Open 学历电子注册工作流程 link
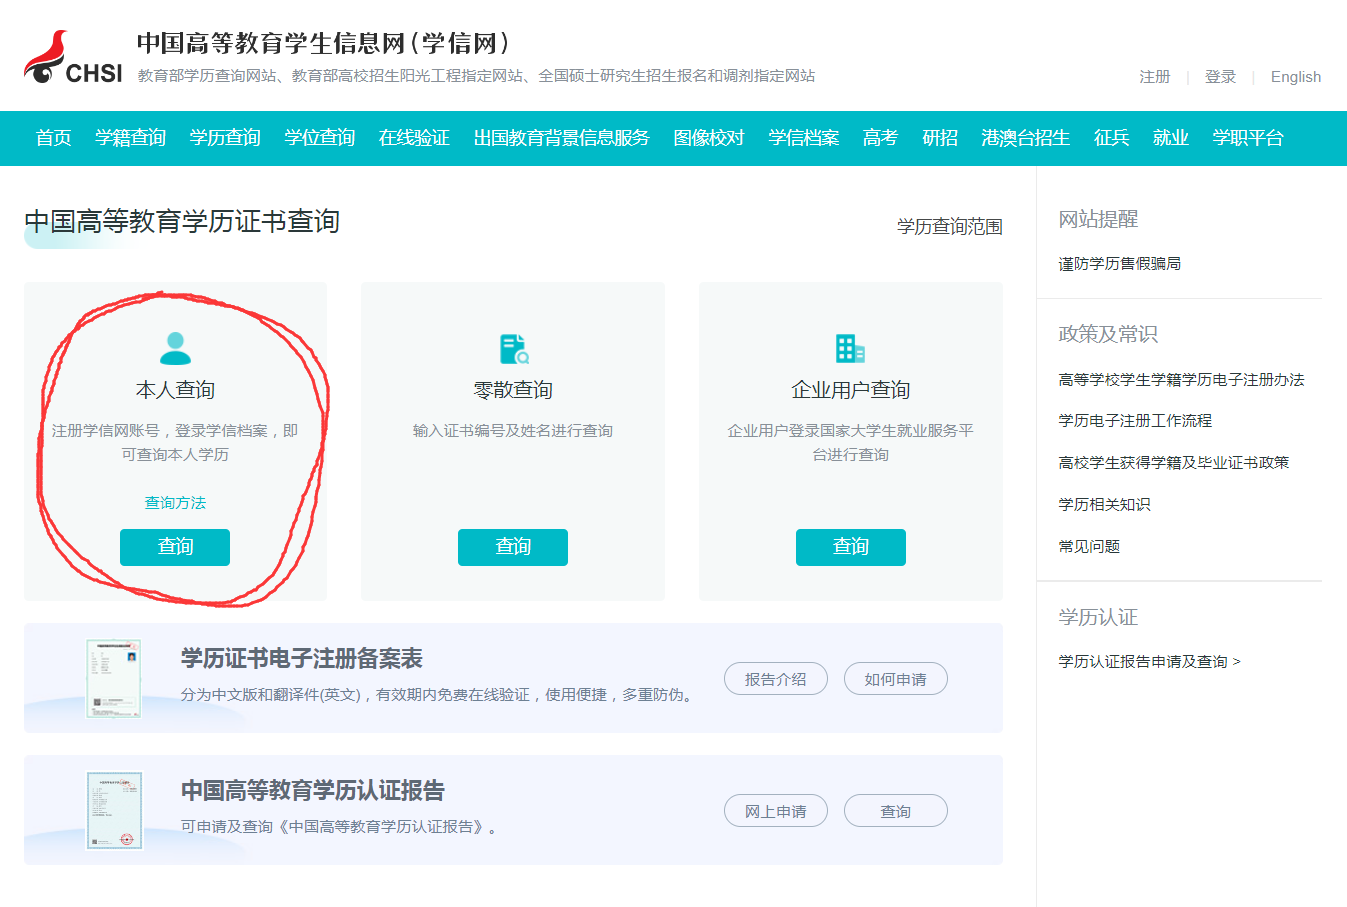The height and width of the screenshot is (907, 1347). click(x=1135, y=421)
